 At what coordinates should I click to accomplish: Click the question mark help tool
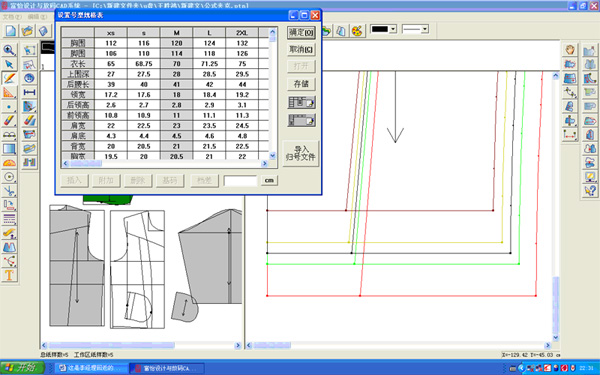pyautogui.click(x=590, y=191)
